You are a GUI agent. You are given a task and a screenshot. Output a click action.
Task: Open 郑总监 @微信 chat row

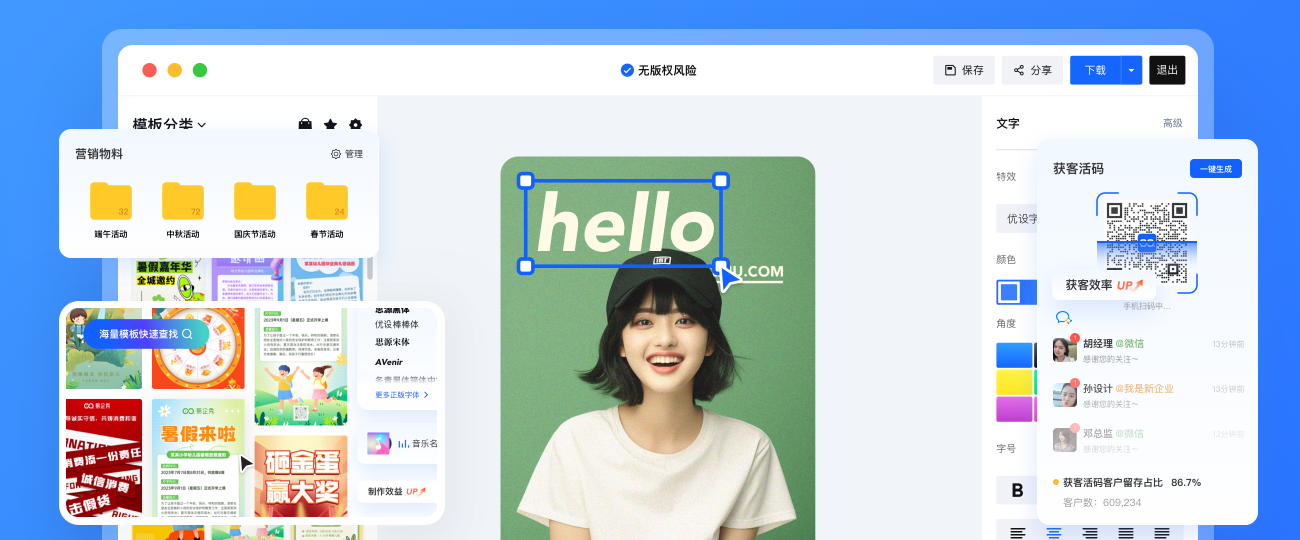pos(1148,440)
